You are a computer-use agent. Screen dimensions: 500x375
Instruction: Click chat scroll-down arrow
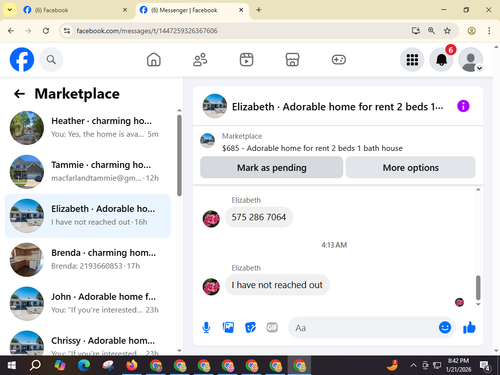(x=478, y=304)
